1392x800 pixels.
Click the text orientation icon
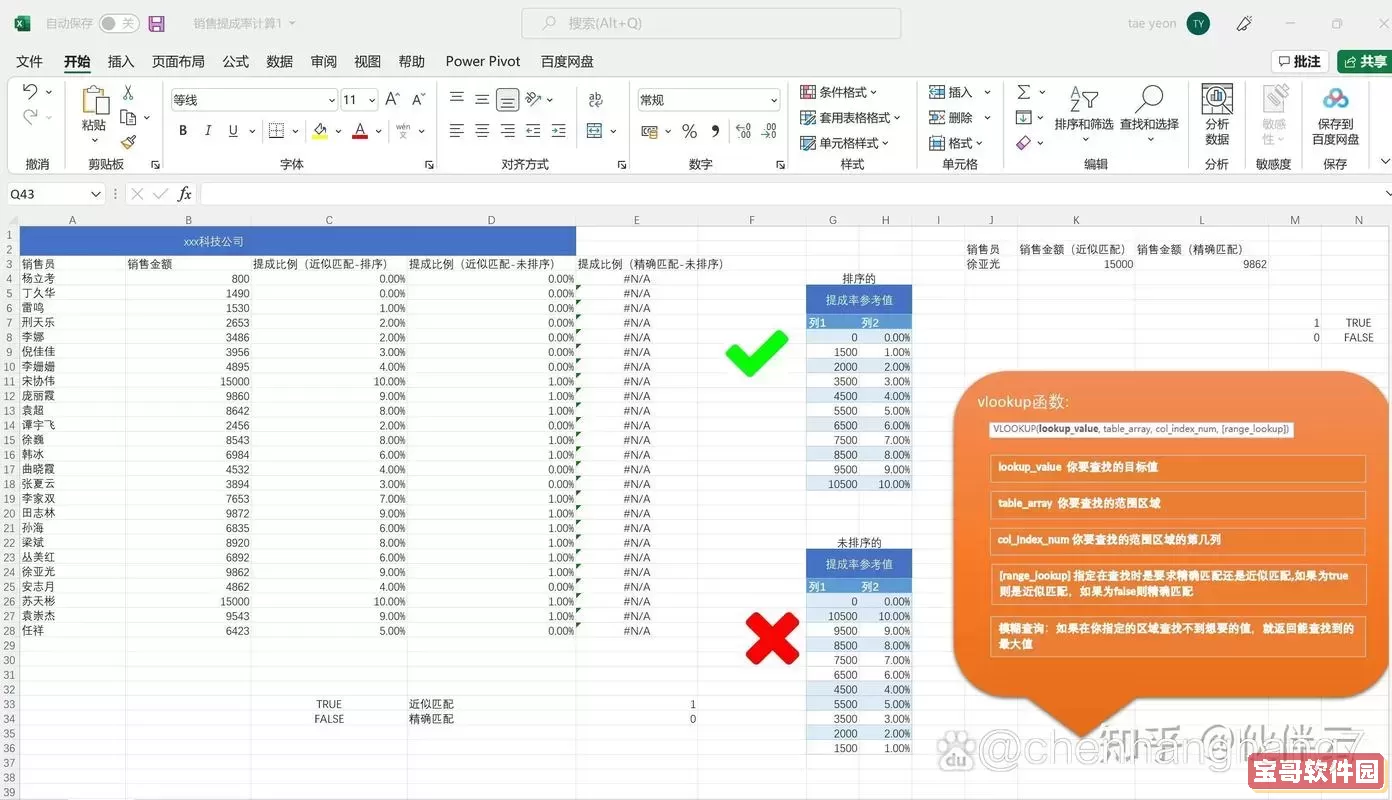[x=534, y=99]
